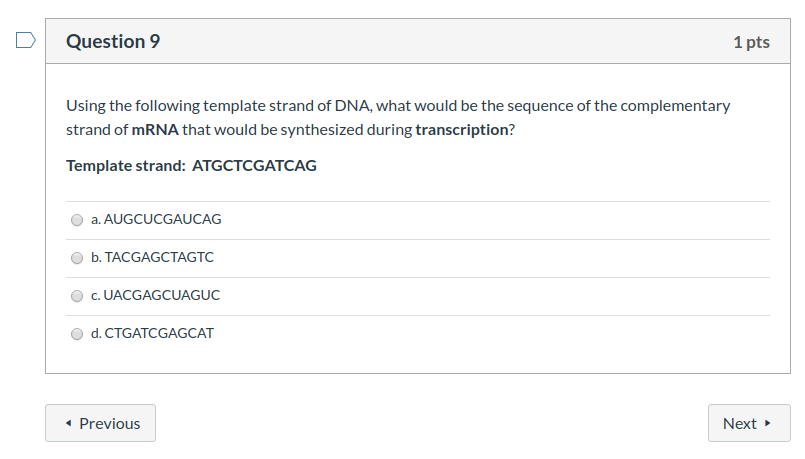This screenshot has height=459, width=805.
Task: Flag Question 9 for review
Action: click(x=26, y=40)
